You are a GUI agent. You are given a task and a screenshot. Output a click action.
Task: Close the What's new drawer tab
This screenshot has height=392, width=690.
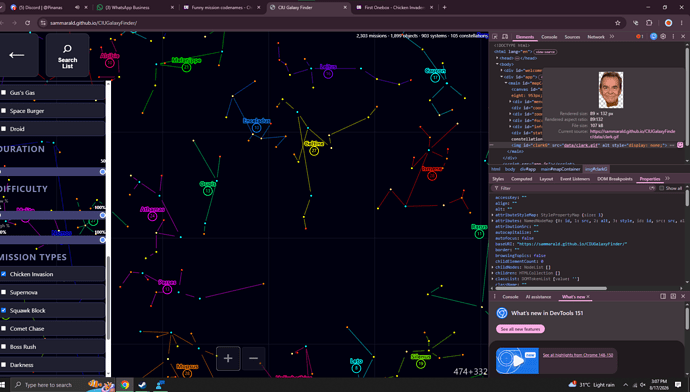588,297
